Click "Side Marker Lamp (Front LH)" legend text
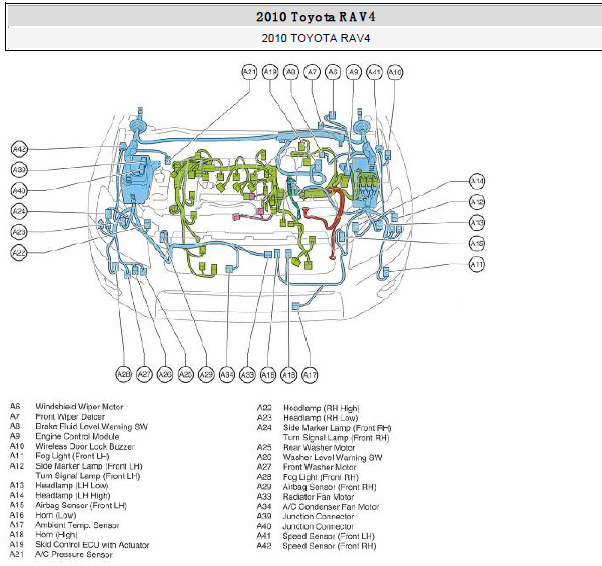The image size is (602, 566). (89, 466)
